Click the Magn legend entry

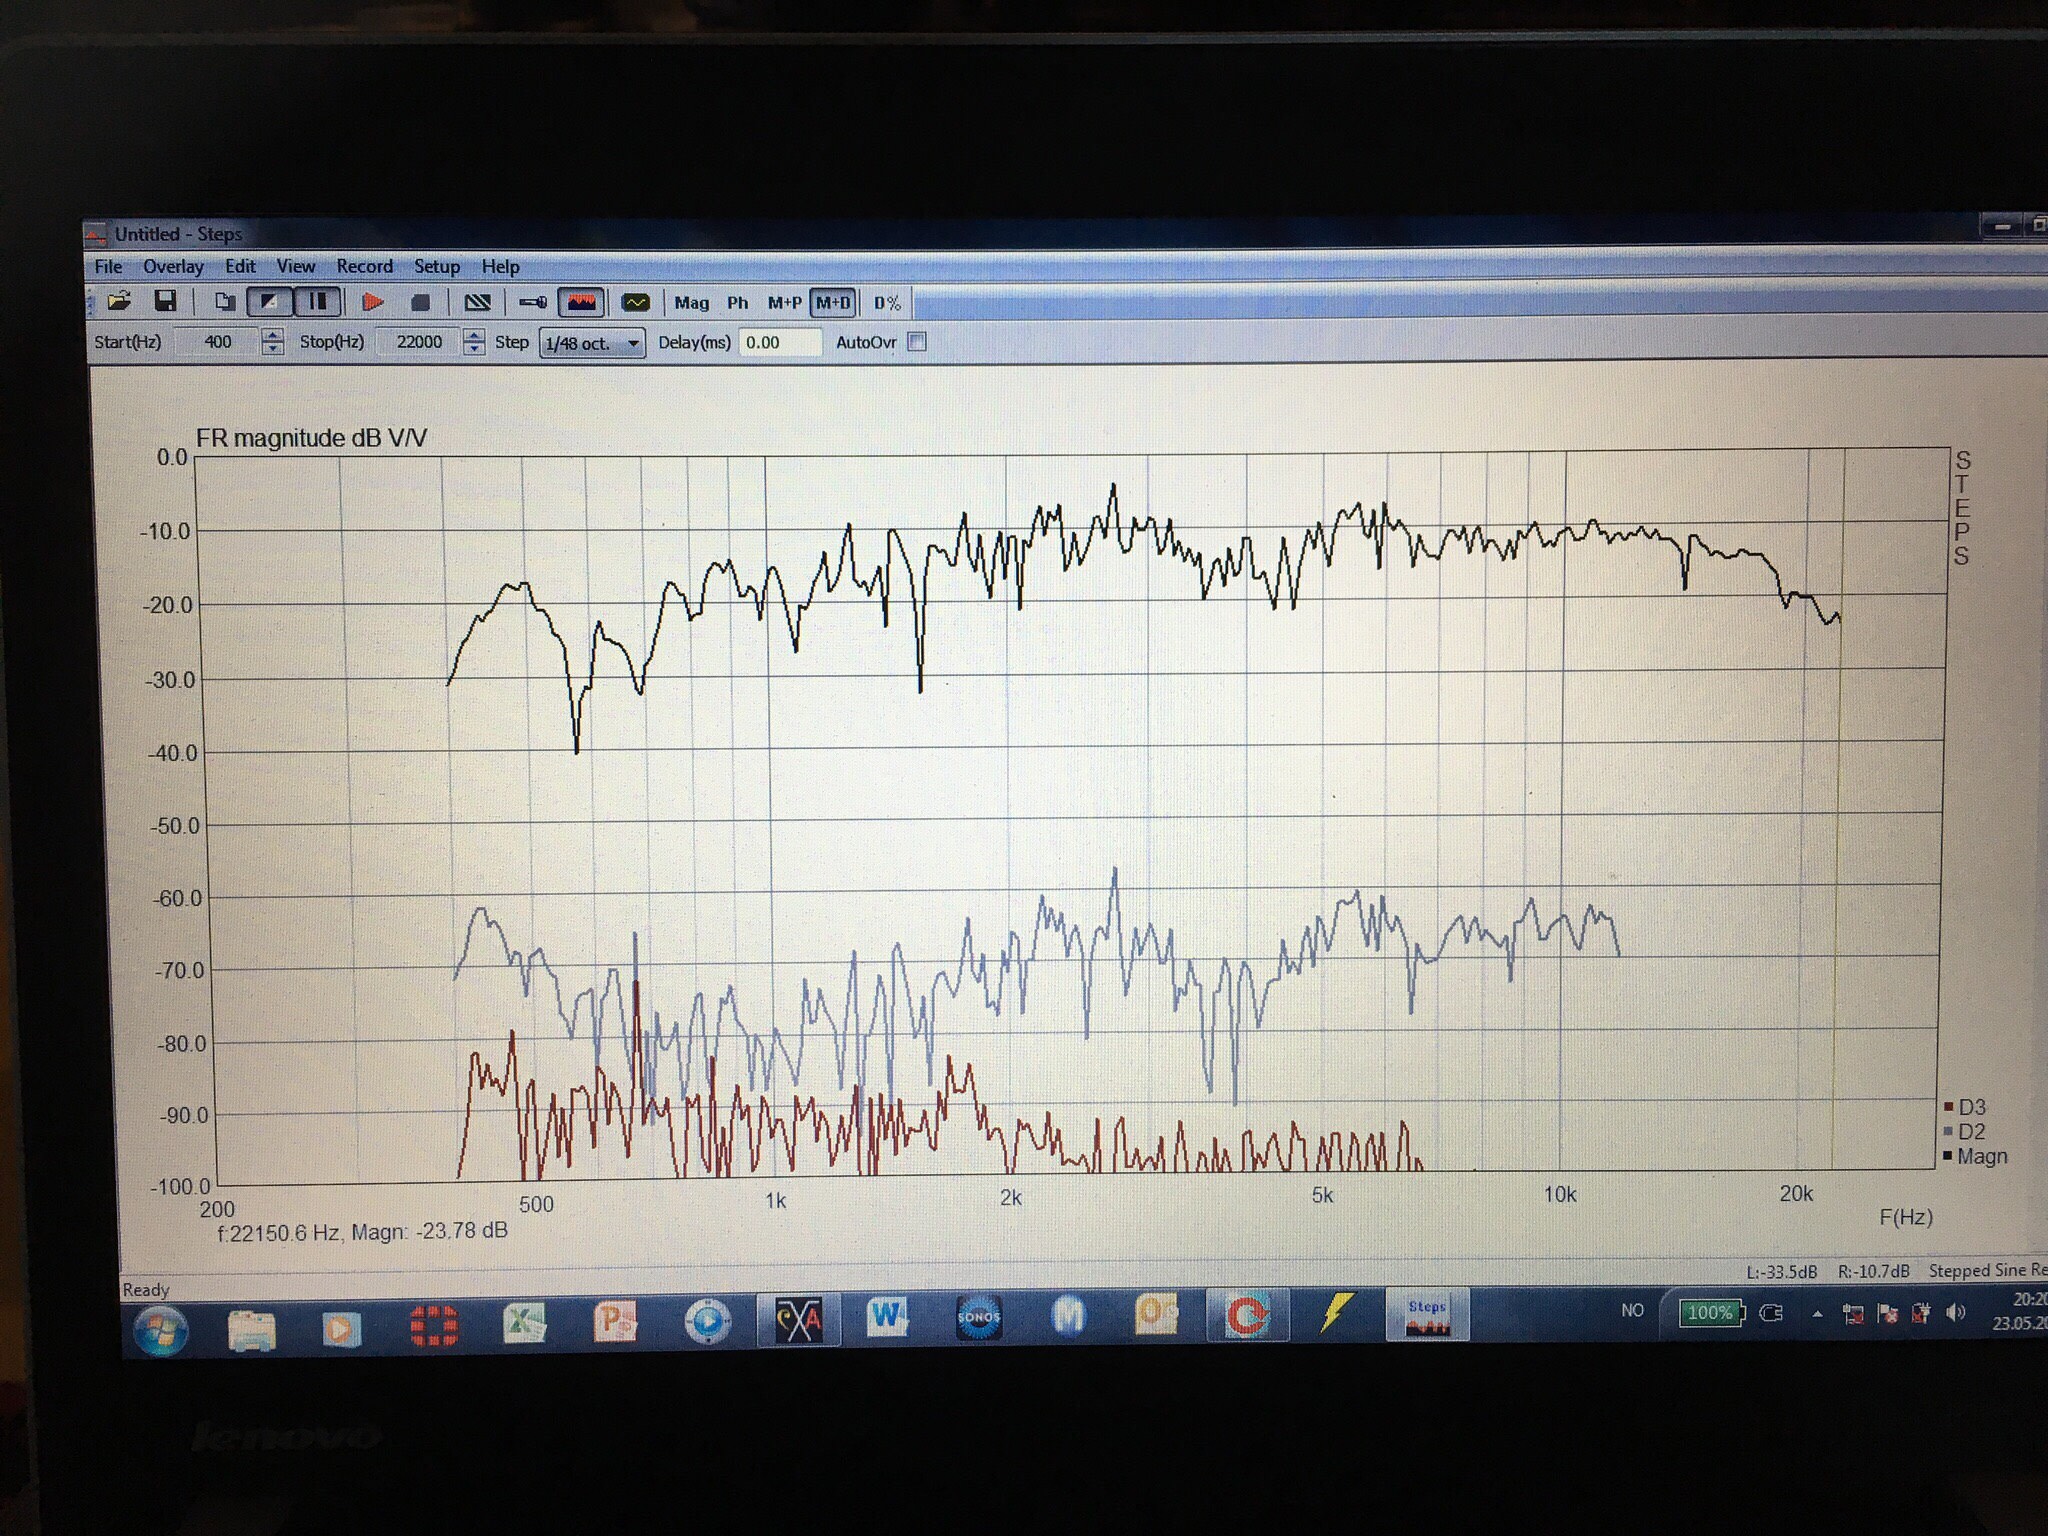coord(1975,1156)
